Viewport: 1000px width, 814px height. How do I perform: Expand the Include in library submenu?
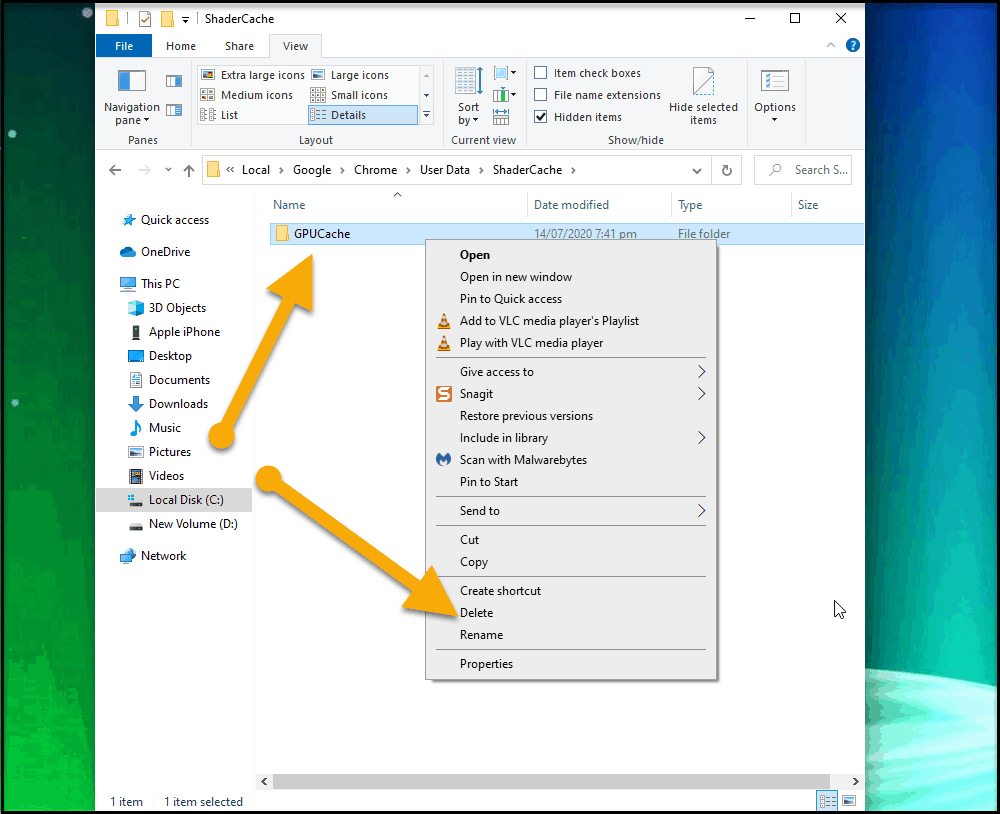tap(570, 438)
